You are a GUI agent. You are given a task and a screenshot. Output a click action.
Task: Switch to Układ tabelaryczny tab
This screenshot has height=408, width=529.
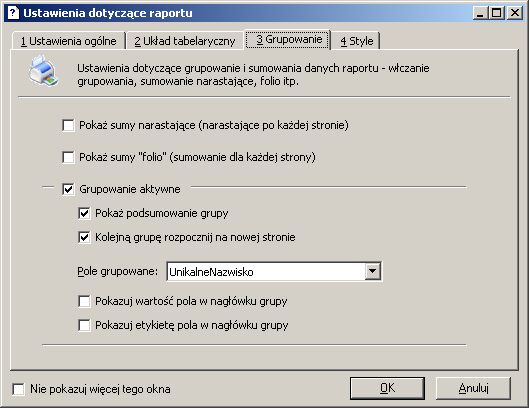point(185,41)
